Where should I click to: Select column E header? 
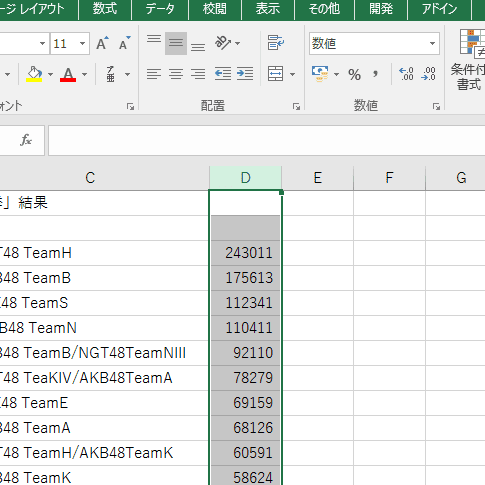click(x=317, y=178)
